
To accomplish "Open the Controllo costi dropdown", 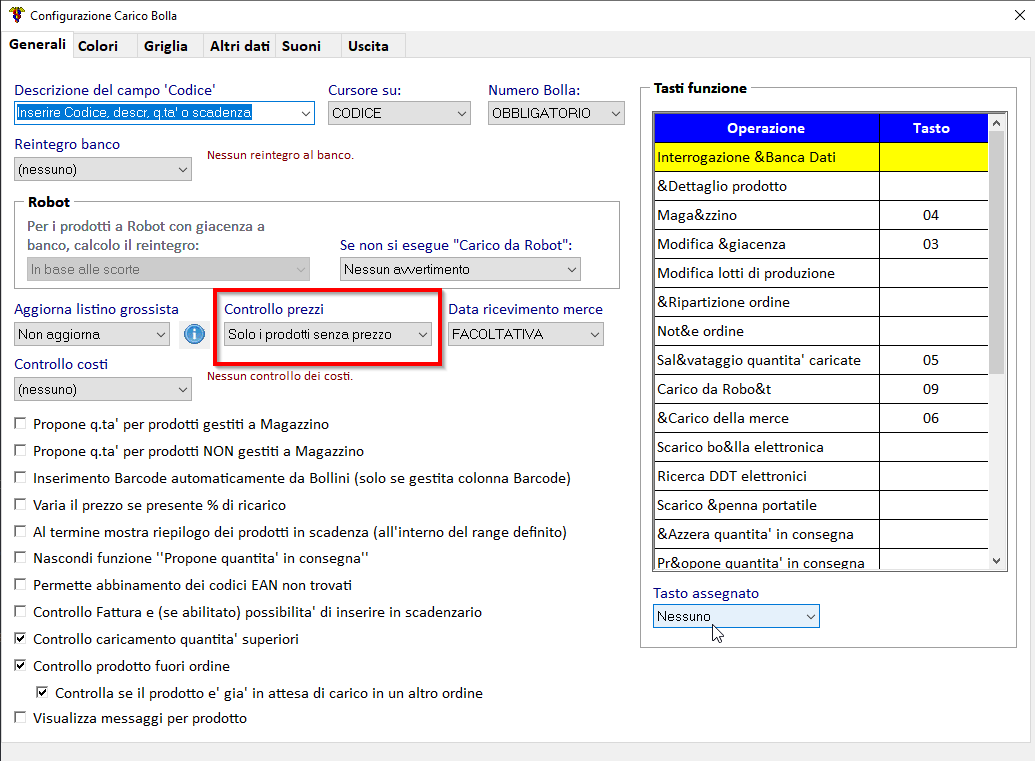I will pos(103,389).
